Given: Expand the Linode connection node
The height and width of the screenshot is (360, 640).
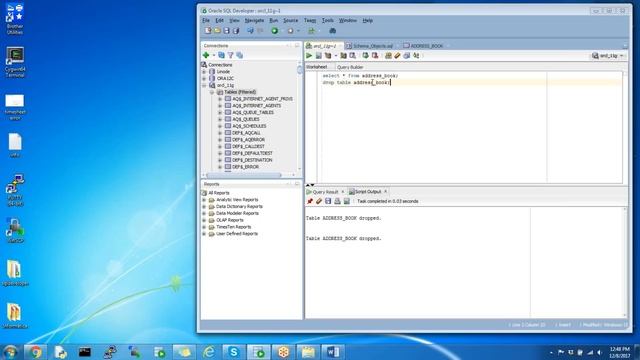Looking at the screenshot, I should click(204, 72).
